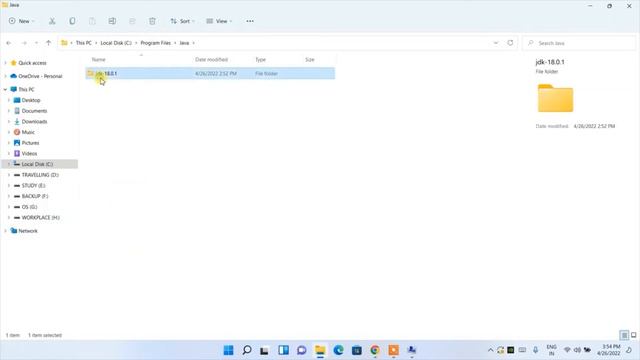This screenshot has height=360, width=640.
Task: Open the Sort dropdown menu
Action: point(182,21)
